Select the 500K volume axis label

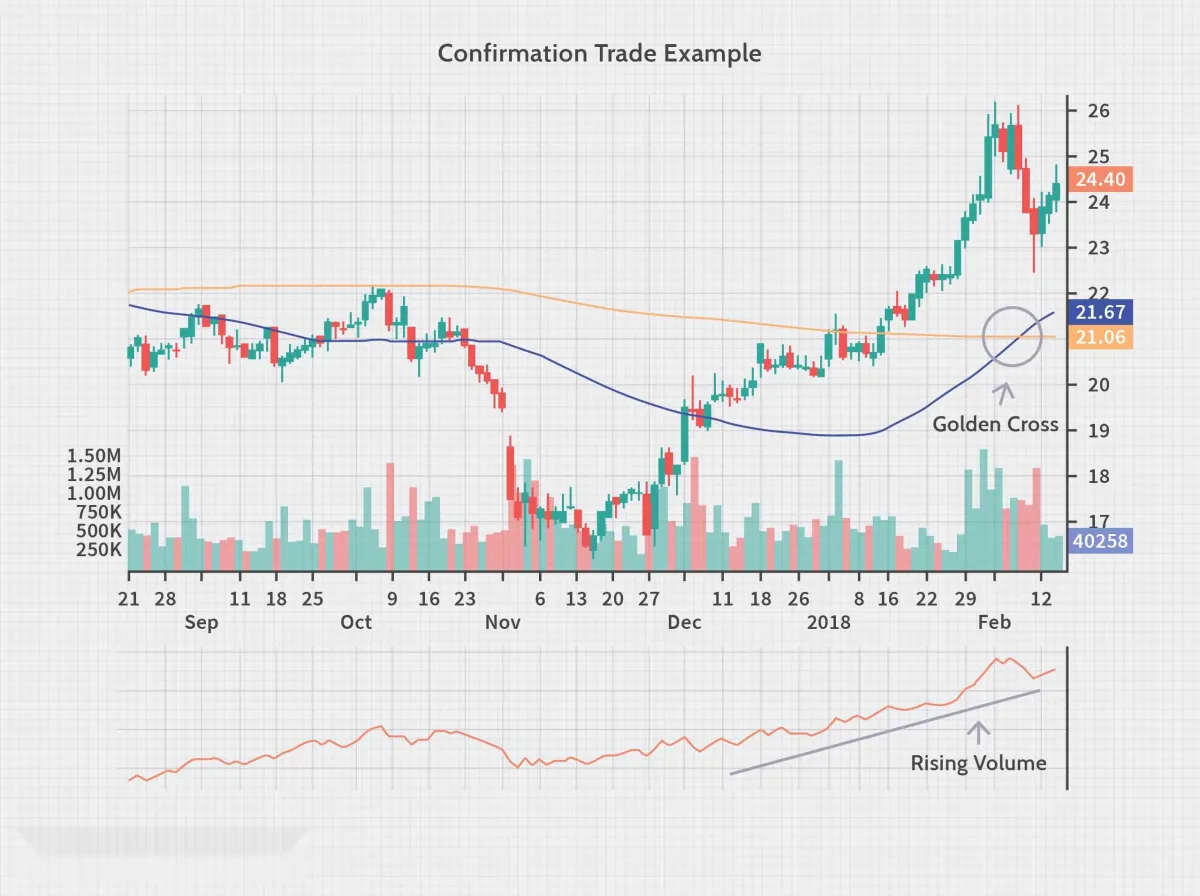pos(98,531)
